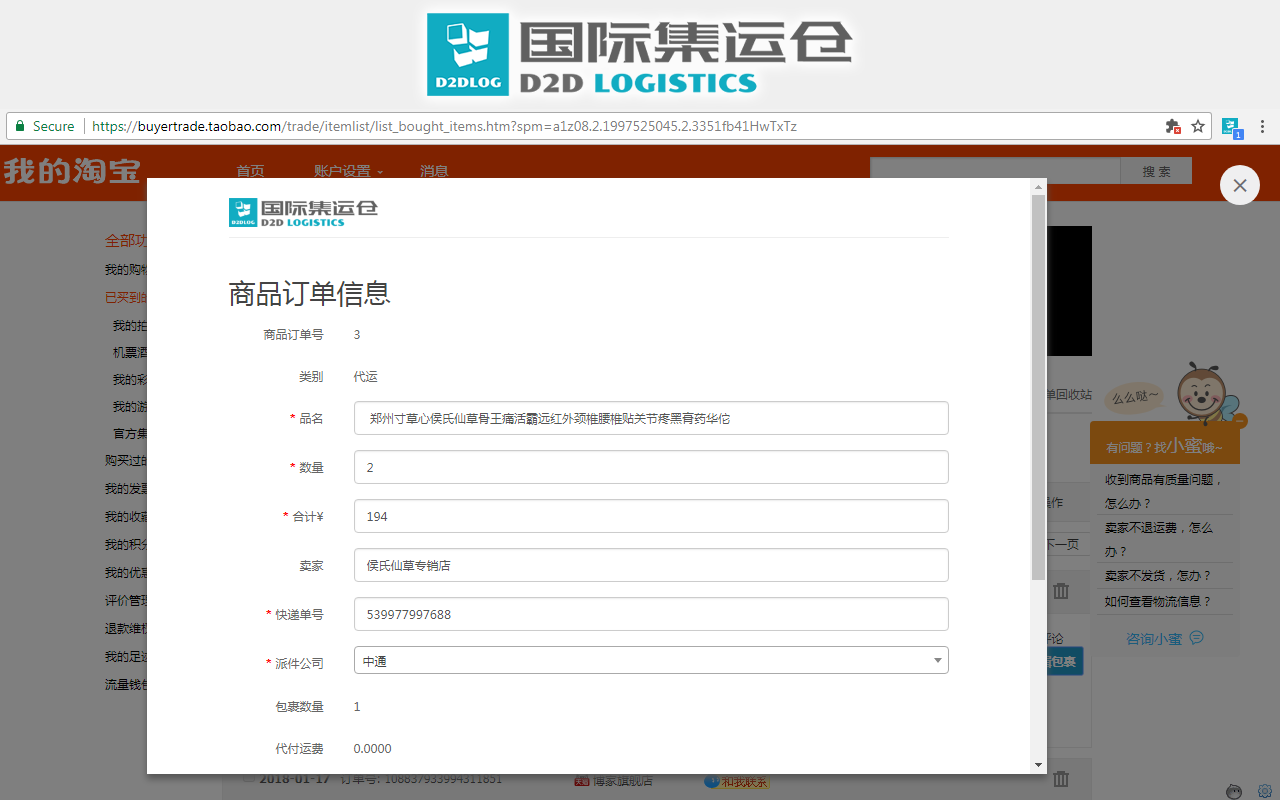Open the 派件公司 courier dropdown

(651, 660)
